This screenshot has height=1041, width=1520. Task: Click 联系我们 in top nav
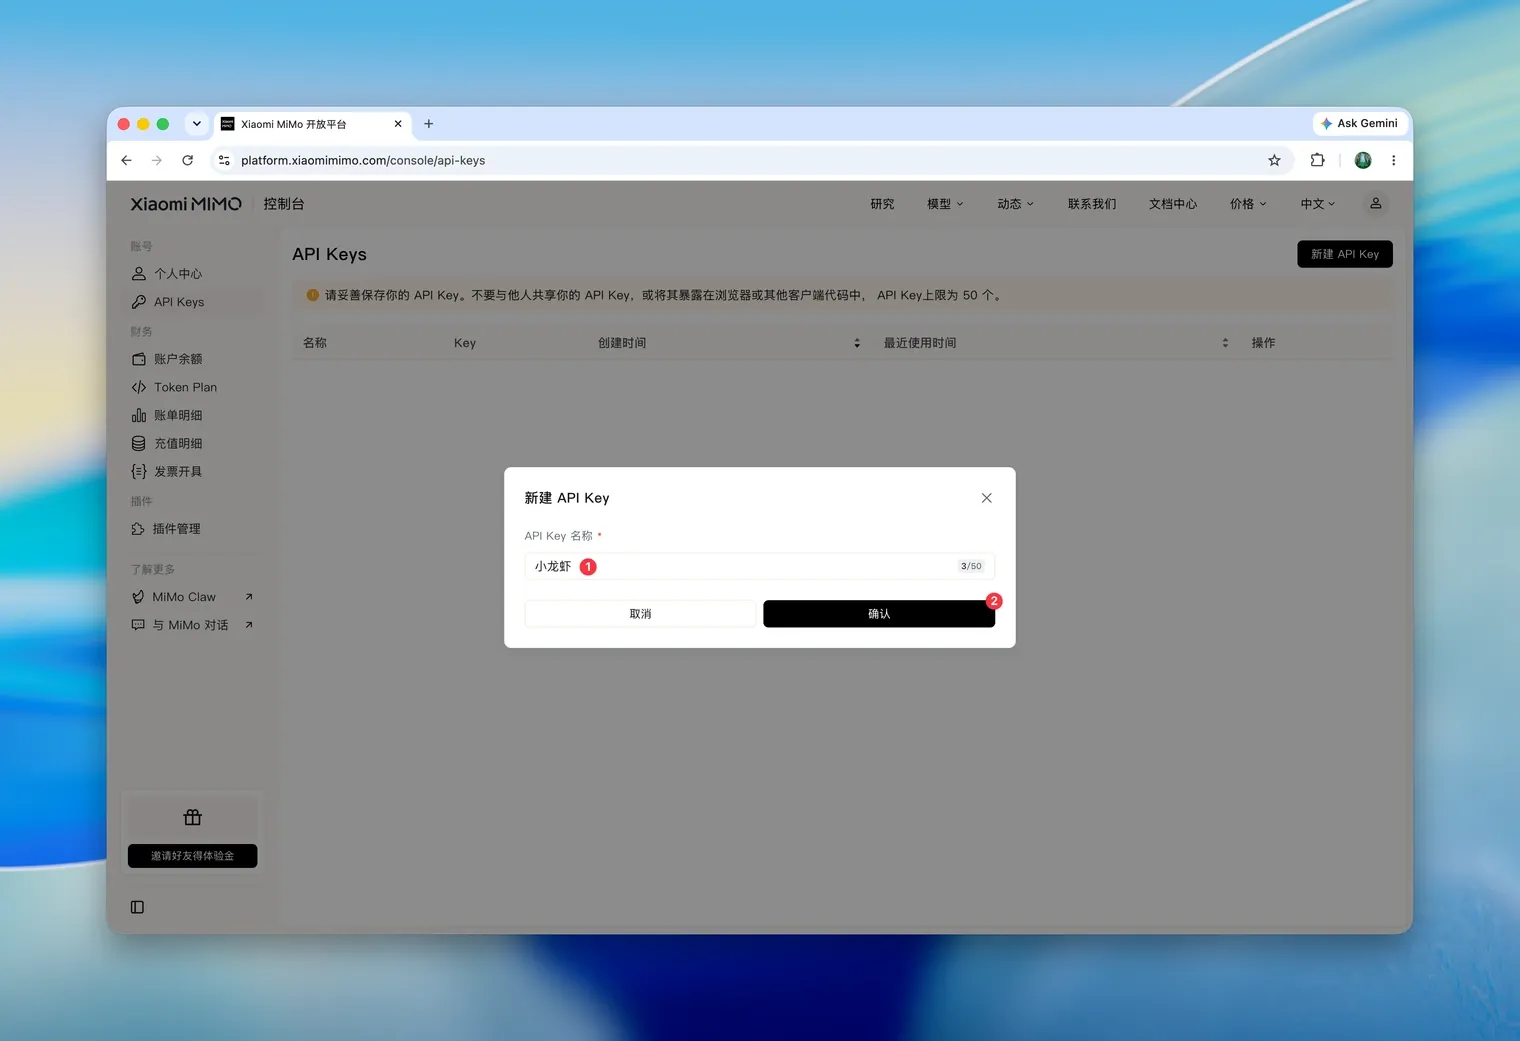tap(1092, 204)
